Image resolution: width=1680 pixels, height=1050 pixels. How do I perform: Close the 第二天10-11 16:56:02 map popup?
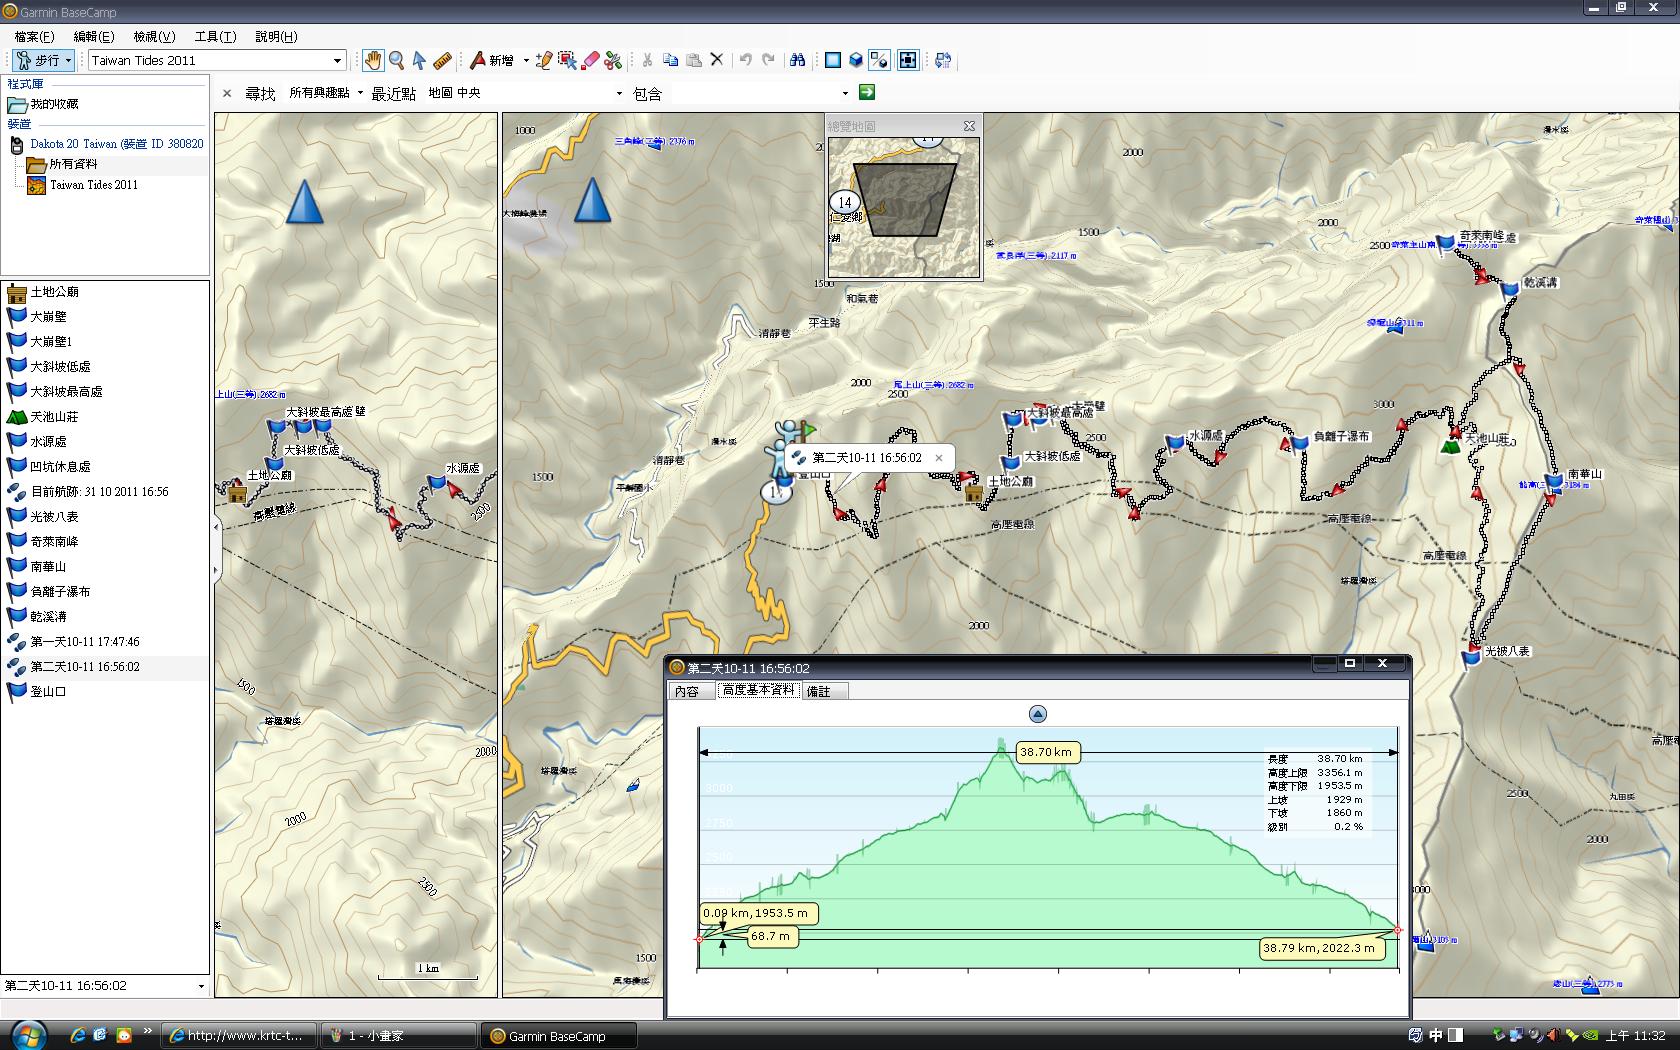click(938, 458)
